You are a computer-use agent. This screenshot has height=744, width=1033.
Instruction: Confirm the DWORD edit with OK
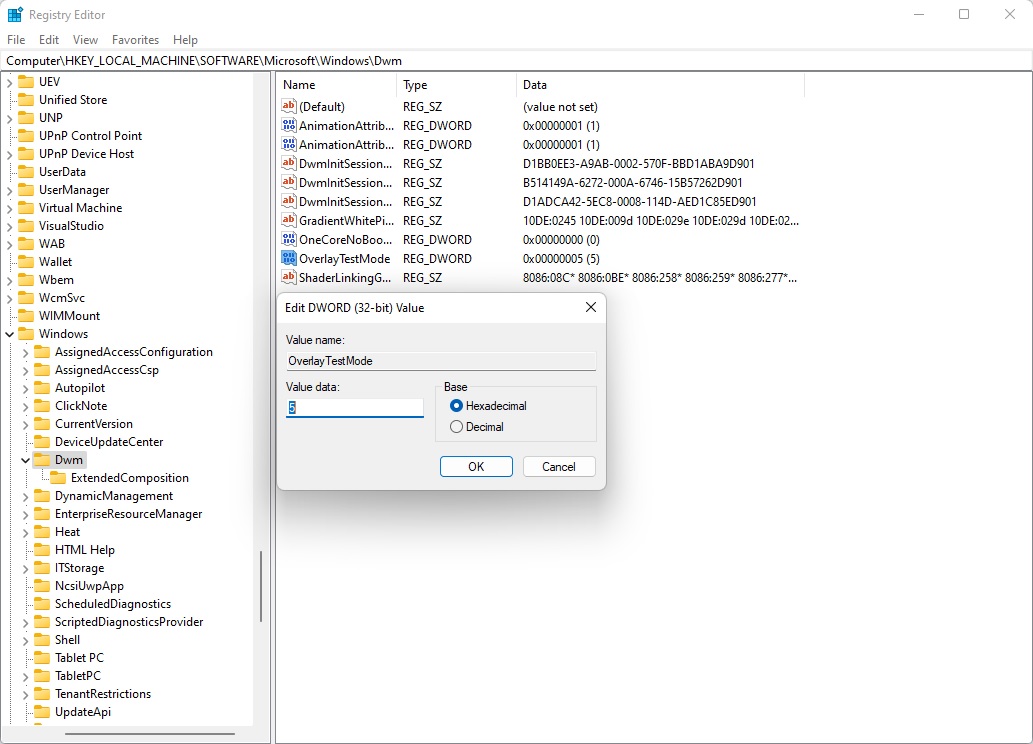point(476,467)
